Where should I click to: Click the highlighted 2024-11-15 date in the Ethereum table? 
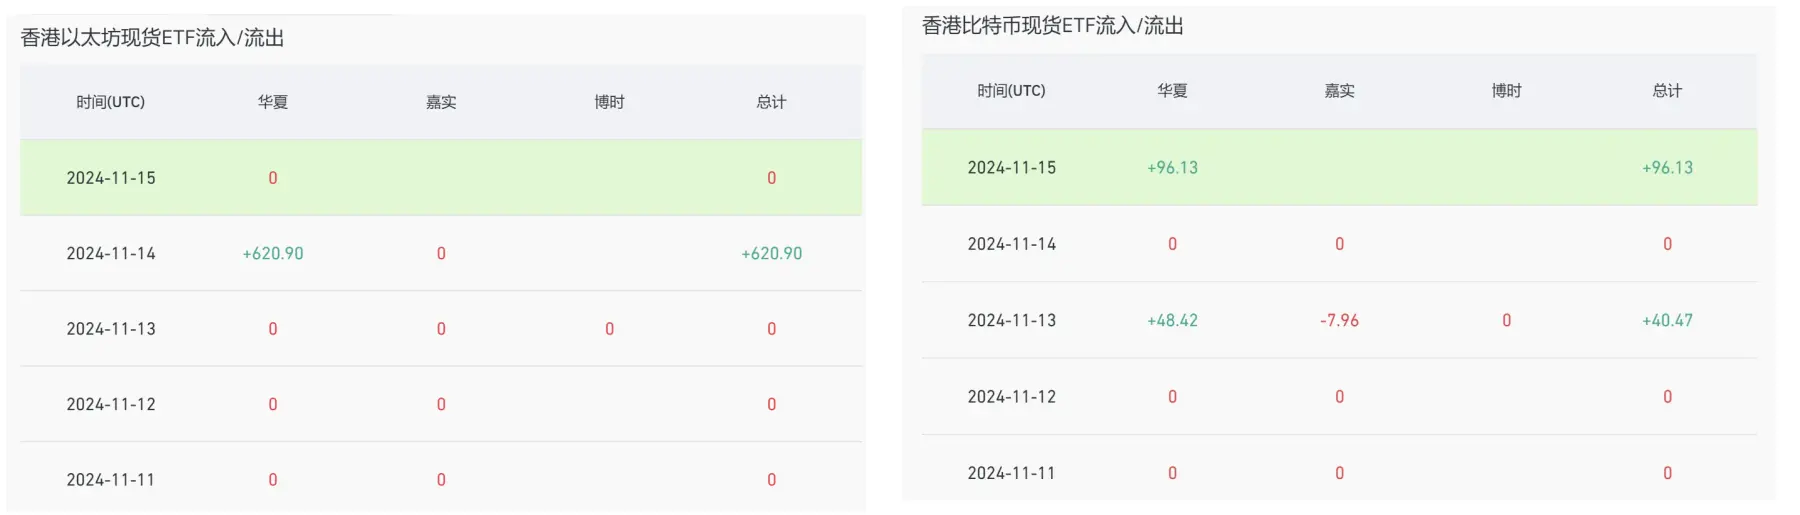[111, 178]
